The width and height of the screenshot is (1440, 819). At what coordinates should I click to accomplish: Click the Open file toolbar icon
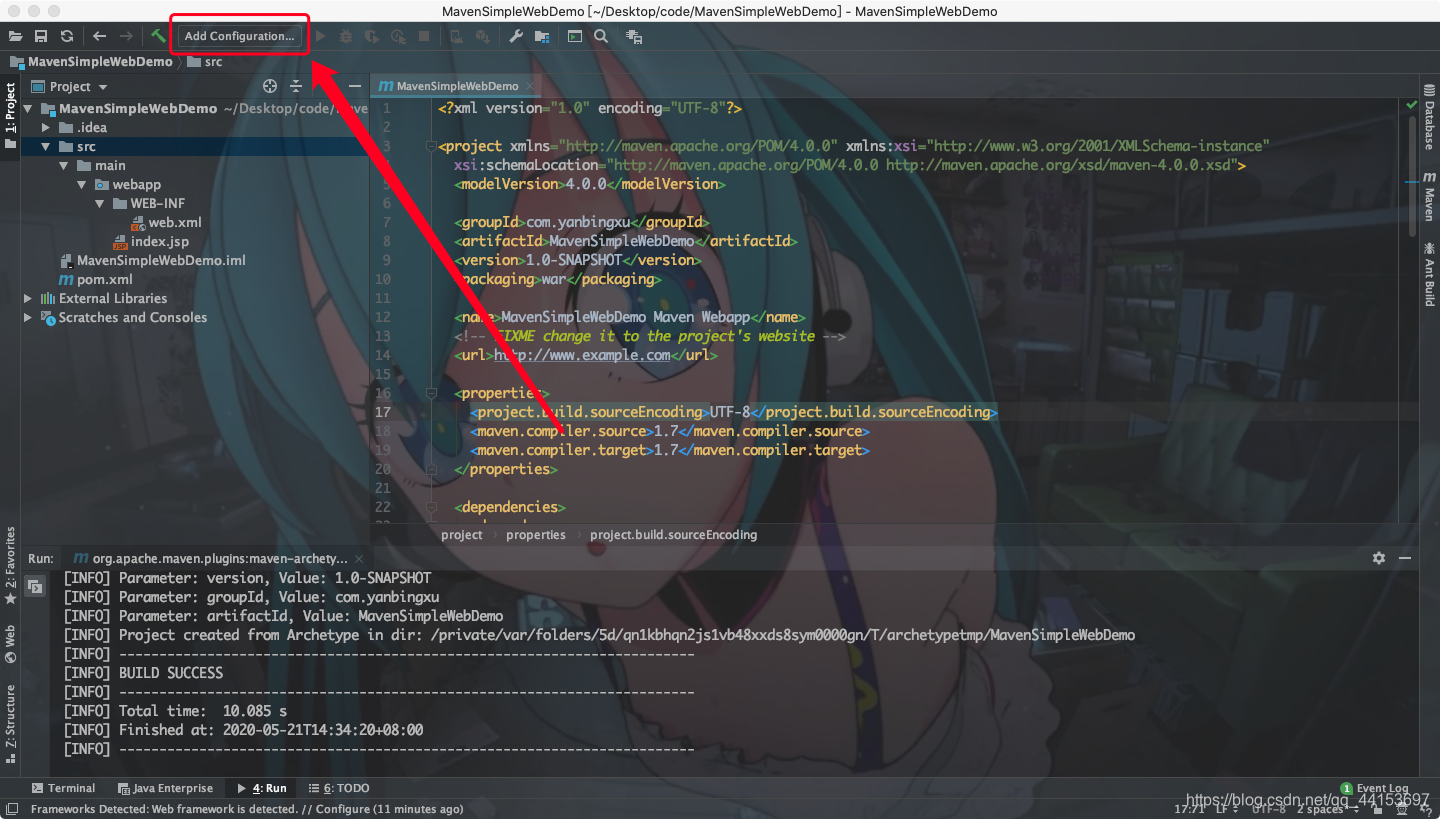pyautogui.click(x=15, y=36)
